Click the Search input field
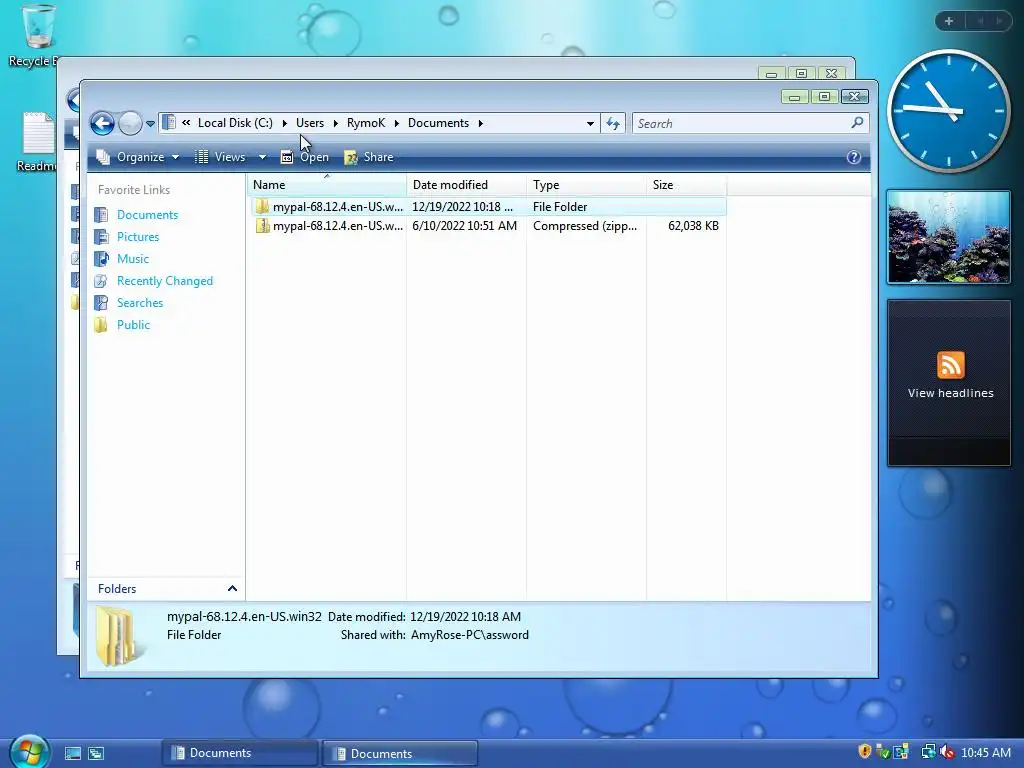 (741, 123)
